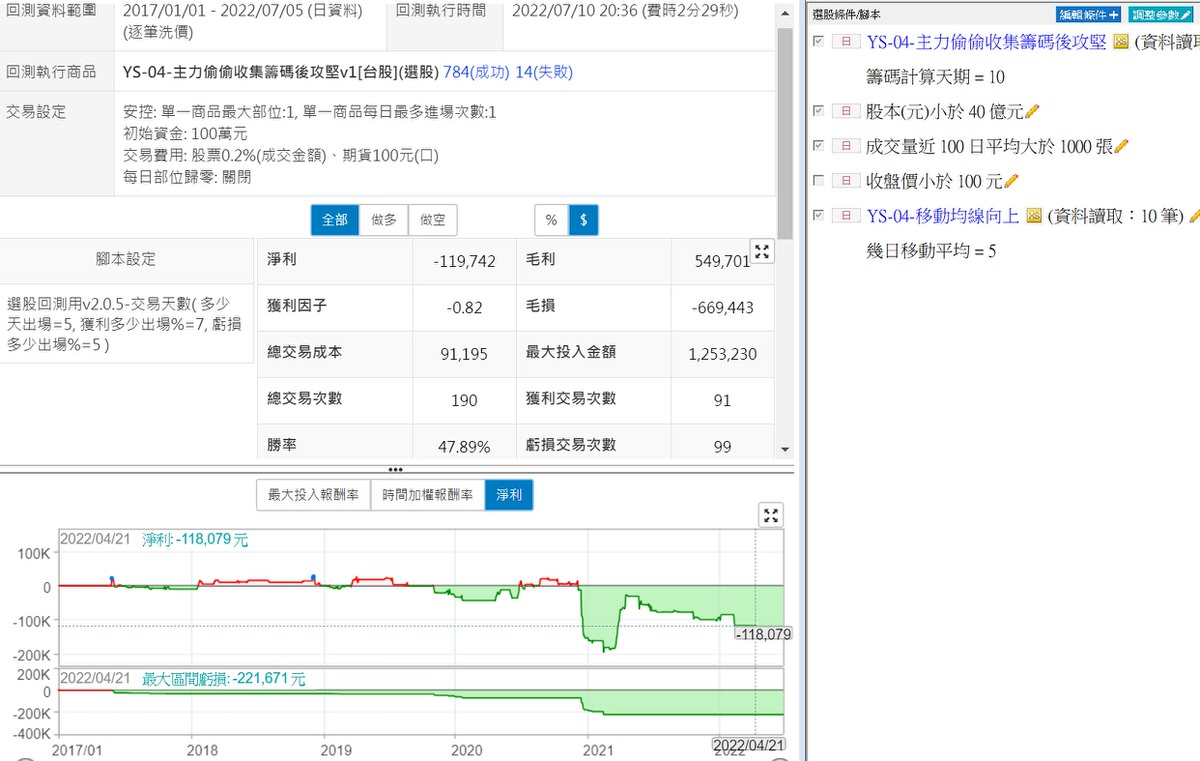Uncheck the YS-04-移動均線向上 condition checkbox
The image size is (1200, 761).
pyautogui.click(x=820, y=215)
